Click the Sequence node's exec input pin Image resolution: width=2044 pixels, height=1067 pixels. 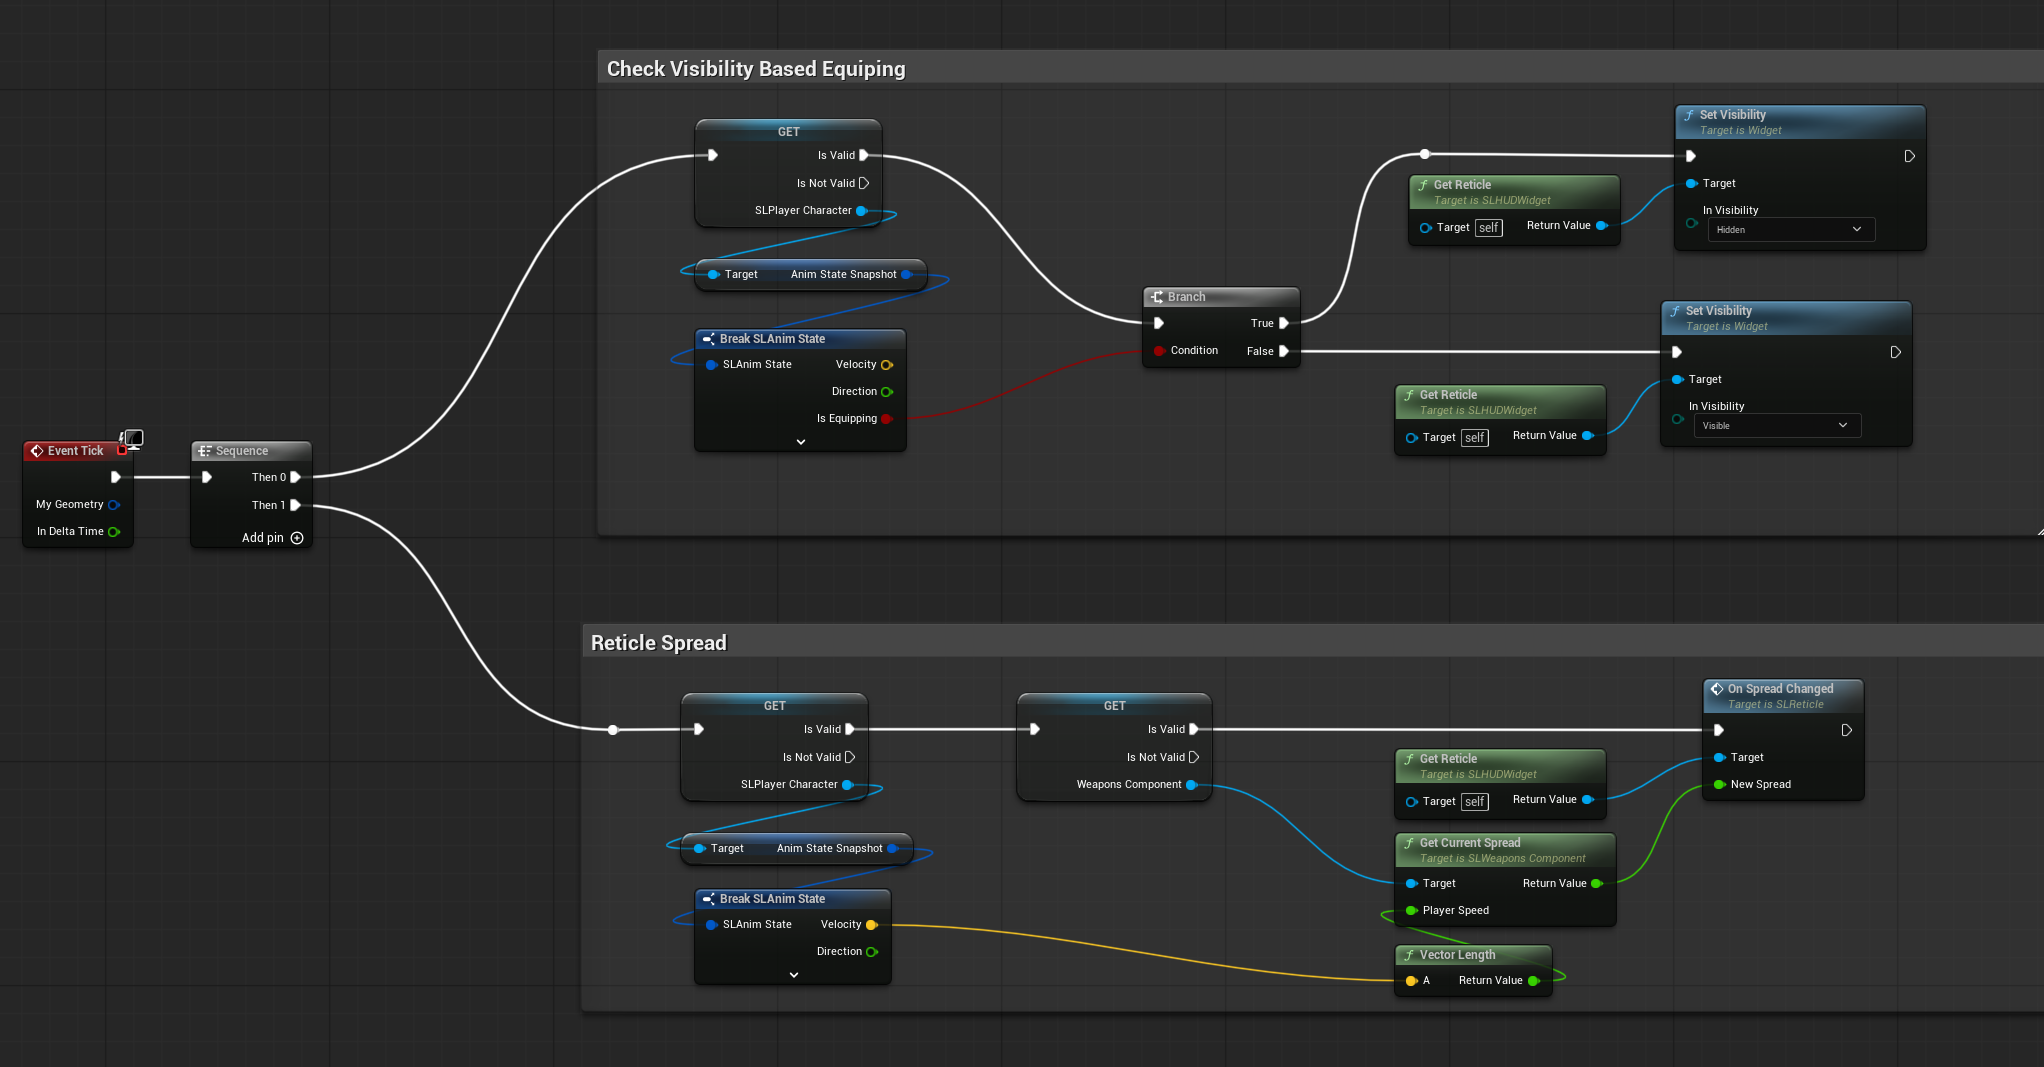(207, 477)
